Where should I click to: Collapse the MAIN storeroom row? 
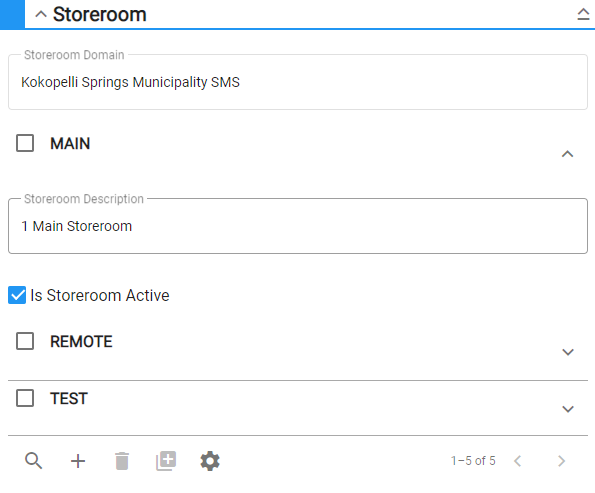tap(567, 154)
